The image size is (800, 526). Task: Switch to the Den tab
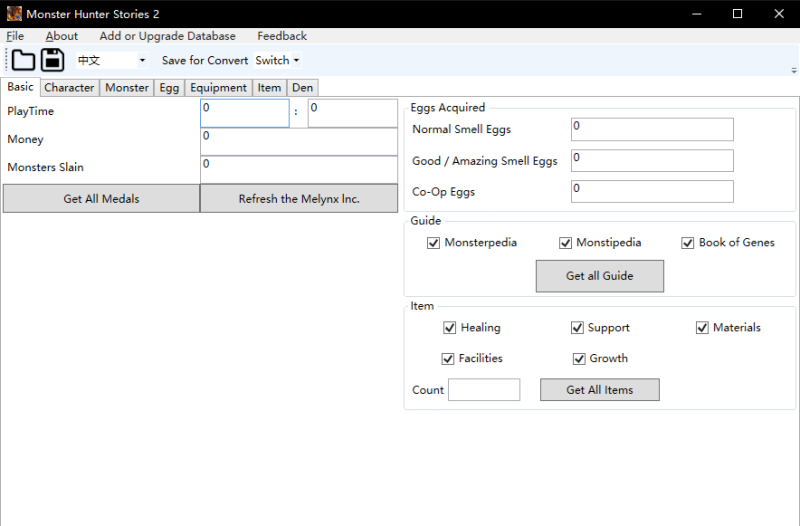[x=303, y=88]
